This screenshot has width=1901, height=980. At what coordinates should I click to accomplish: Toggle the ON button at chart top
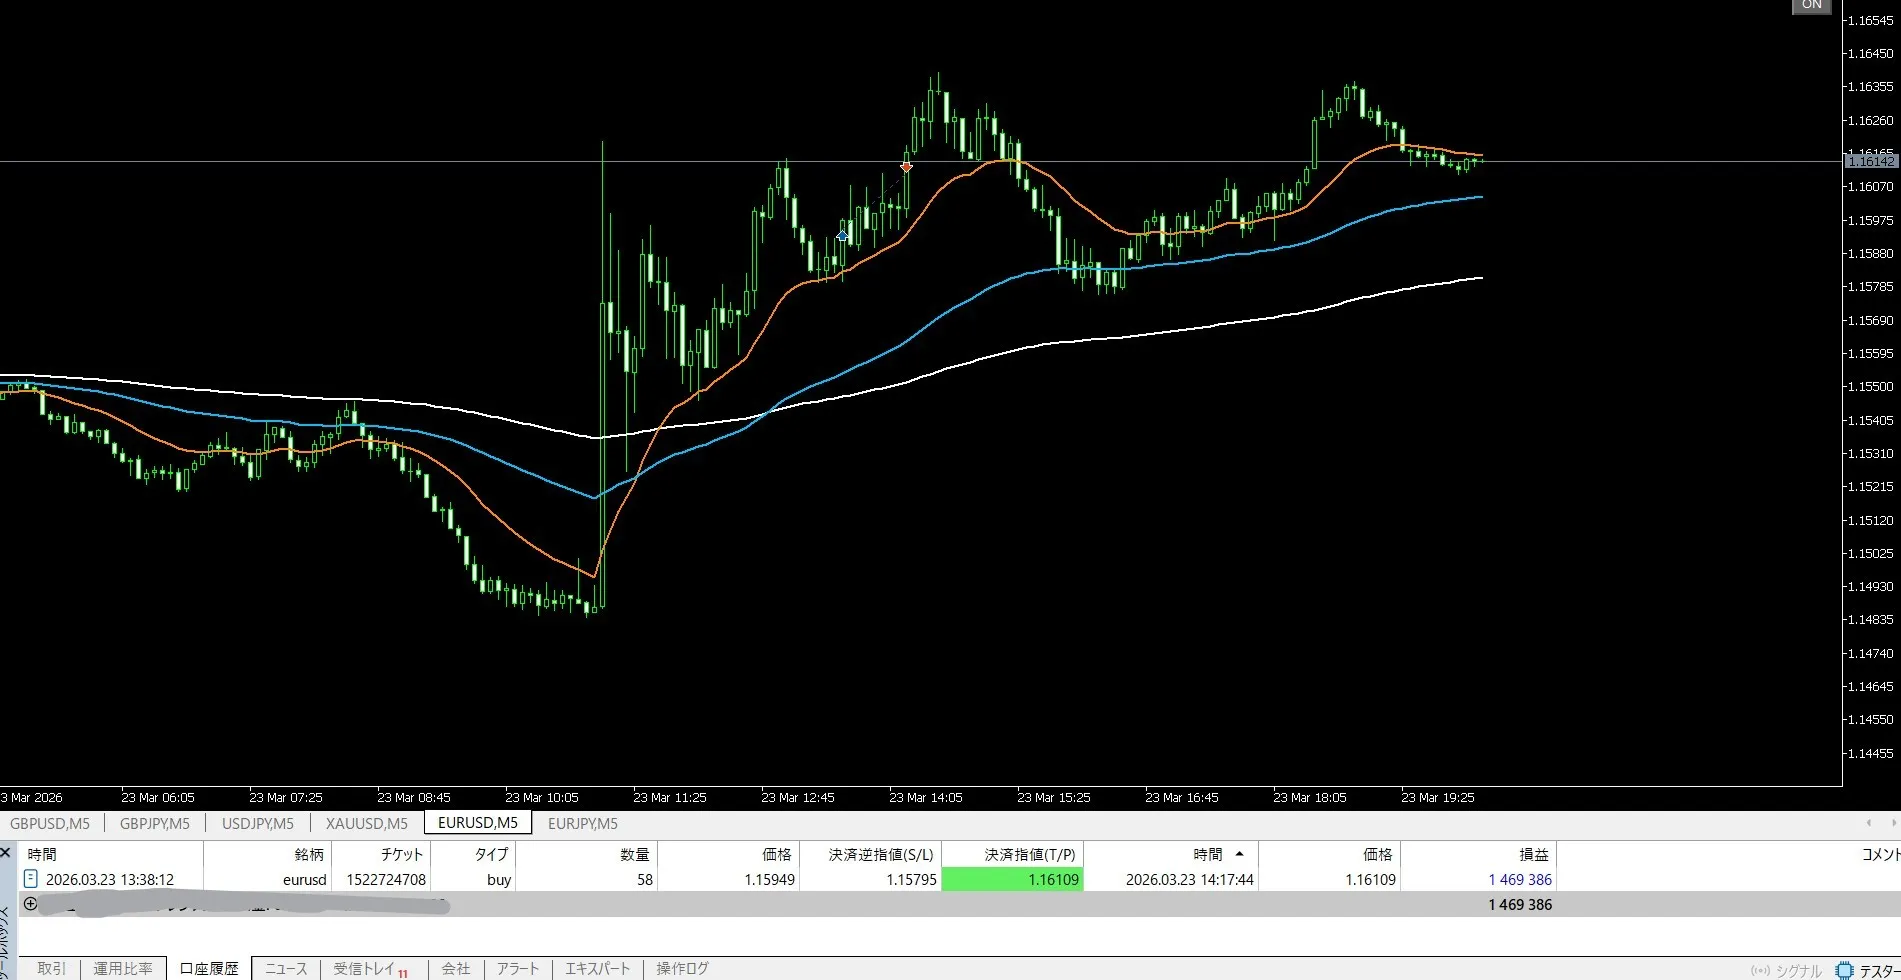pos(1811,6)
